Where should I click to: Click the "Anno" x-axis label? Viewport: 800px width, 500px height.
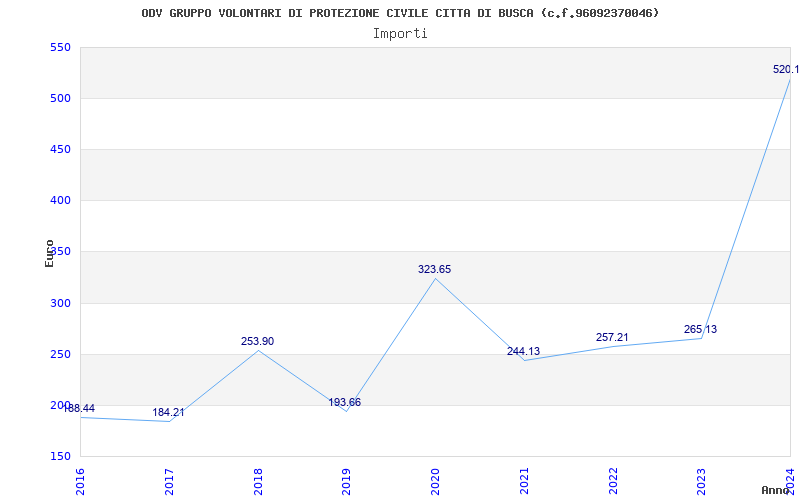[776, 490]
